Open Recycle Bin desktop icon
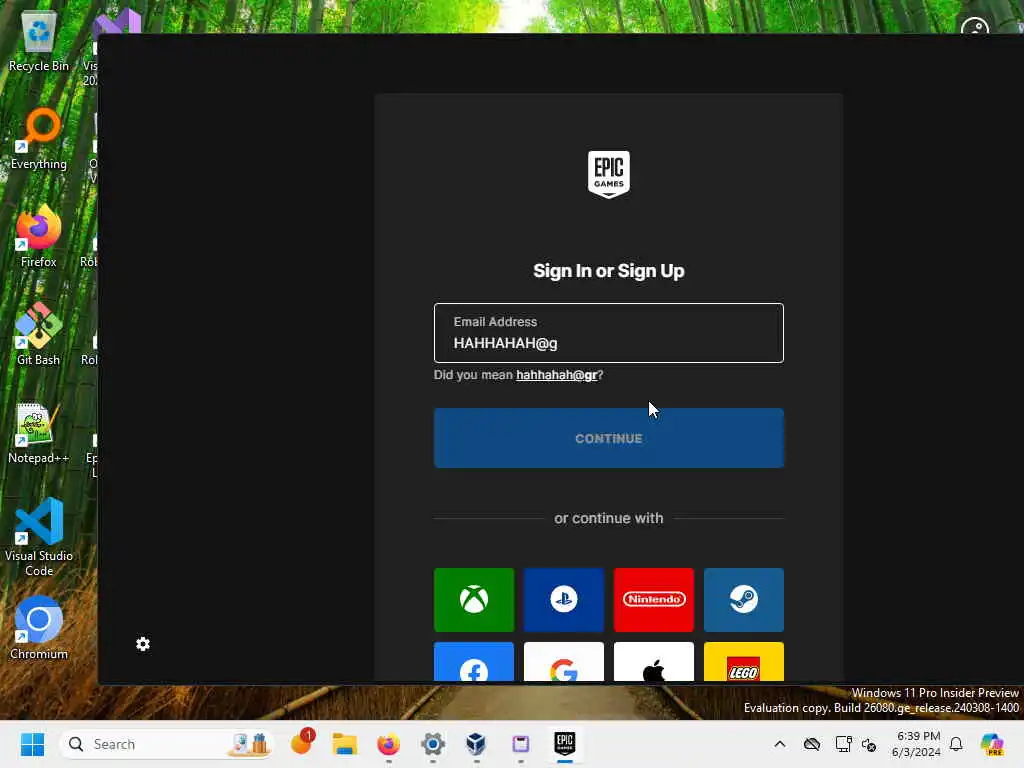The width and height of the screenshot is (1024, 768). tap(39, 42)
